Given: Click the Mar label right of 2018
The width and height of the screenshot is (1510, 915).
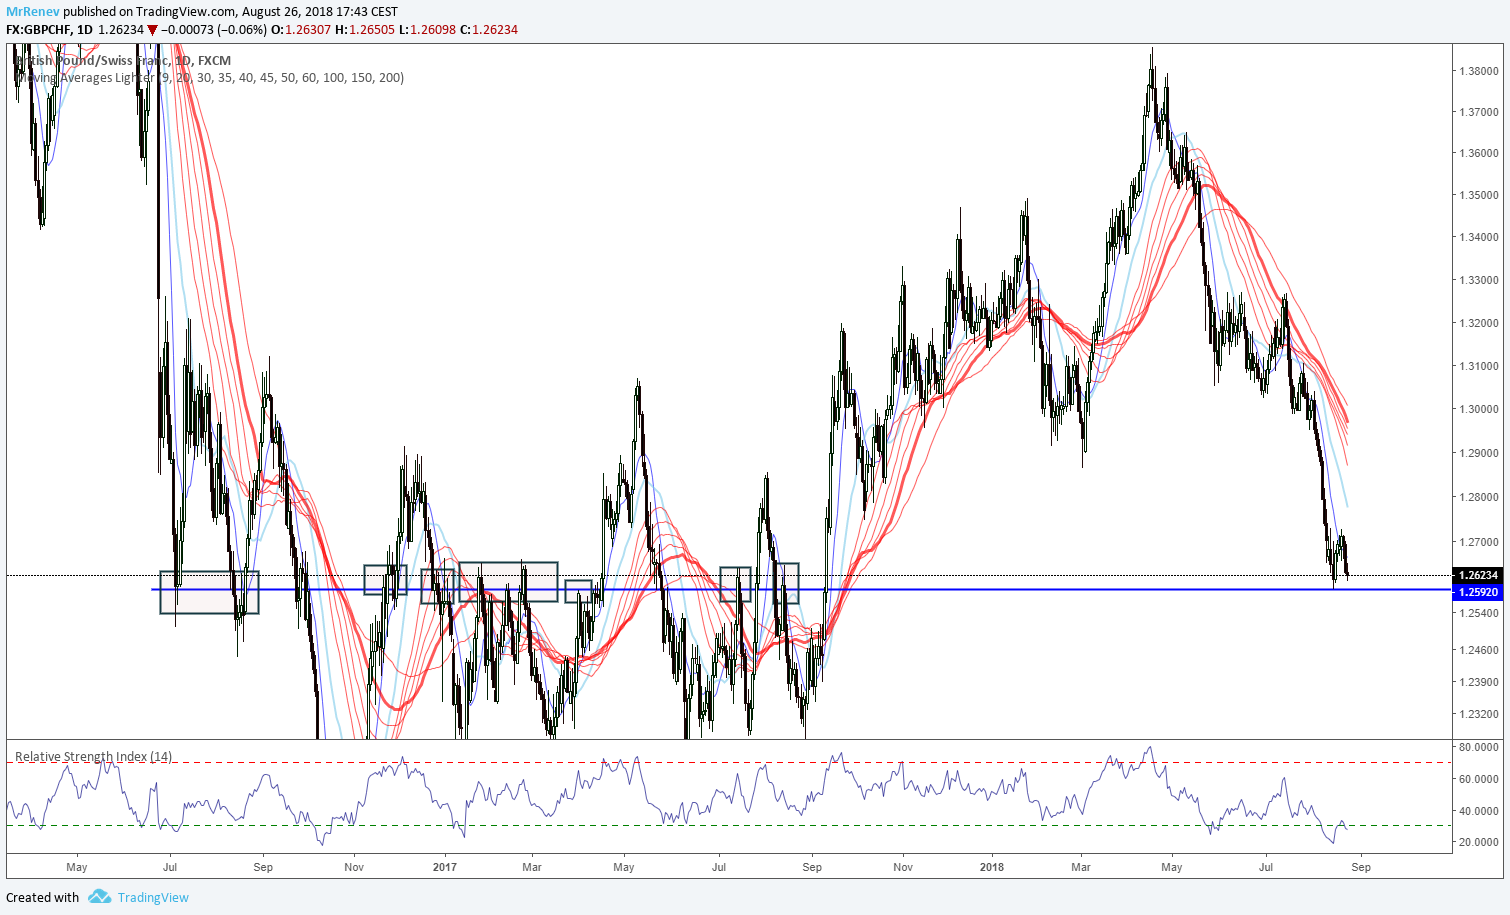Looking at the screenshot, I should (1081, 867).
